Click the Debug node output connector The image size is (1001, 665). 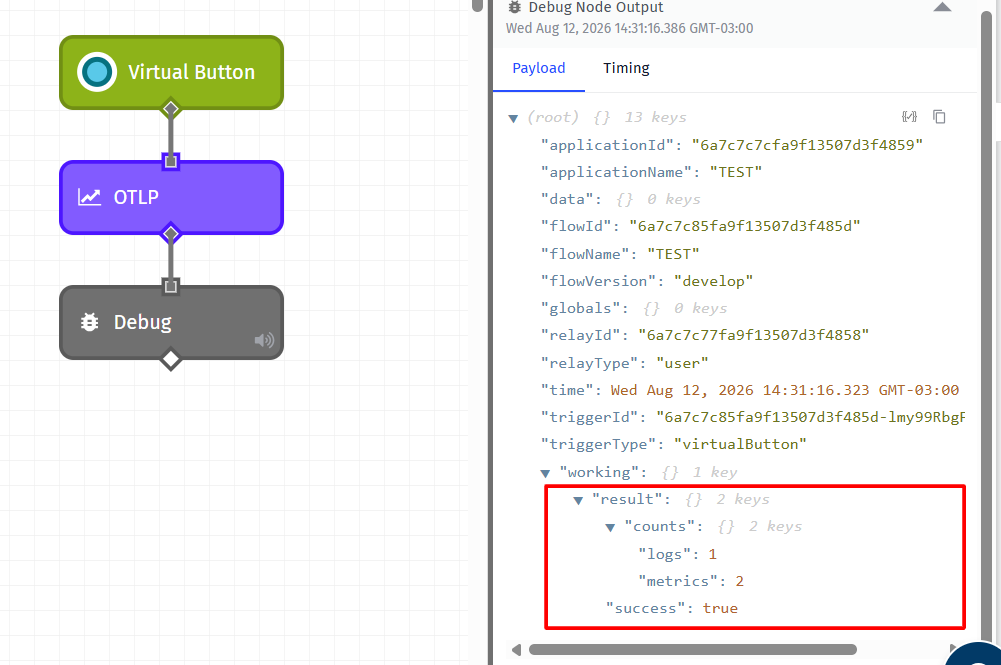170,359
